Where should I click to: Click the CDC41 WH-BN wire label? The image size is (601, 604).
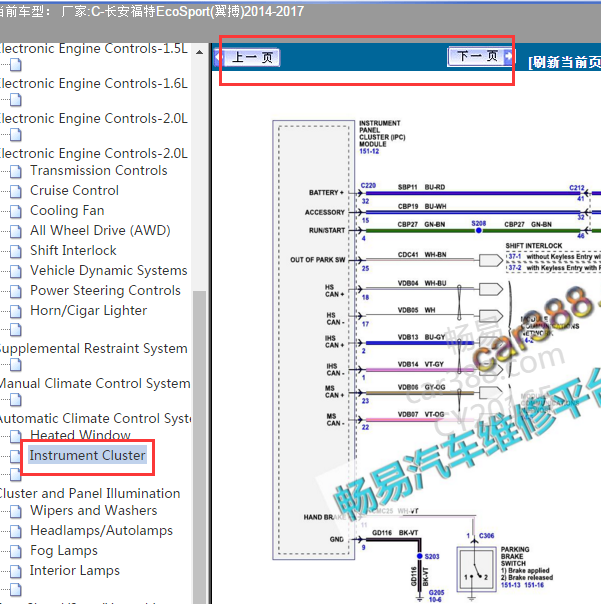422,255
